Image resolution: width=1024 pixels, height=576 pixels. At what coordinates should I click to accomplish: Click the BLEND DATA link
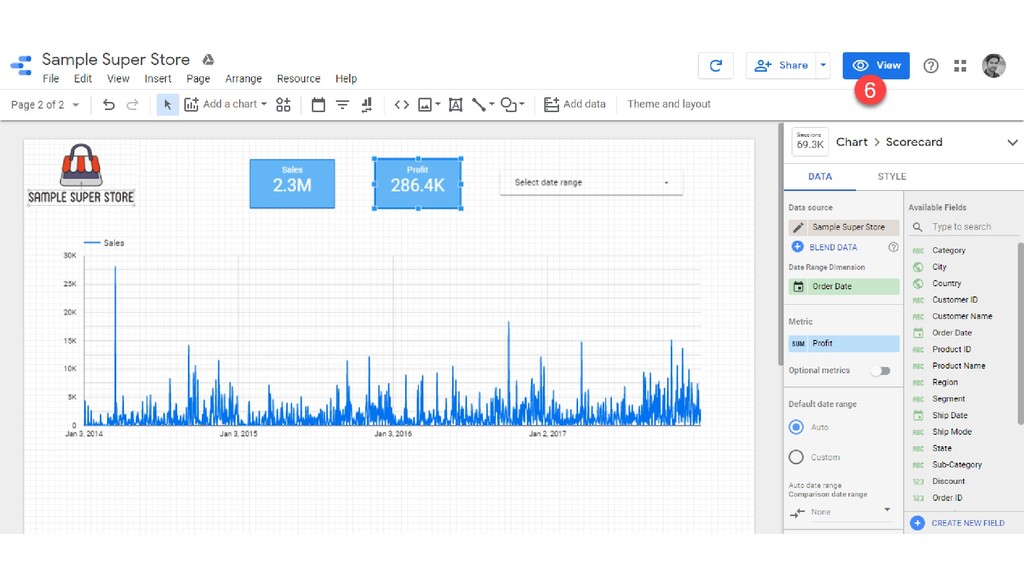pyautogui.click(x=832, y=247)
